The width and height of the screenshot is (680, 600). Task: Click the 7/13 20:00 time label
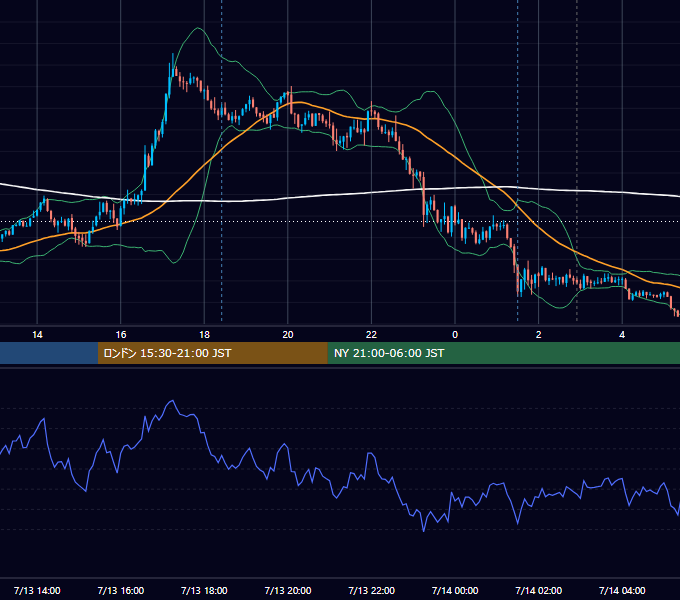[x=288, y=590]
